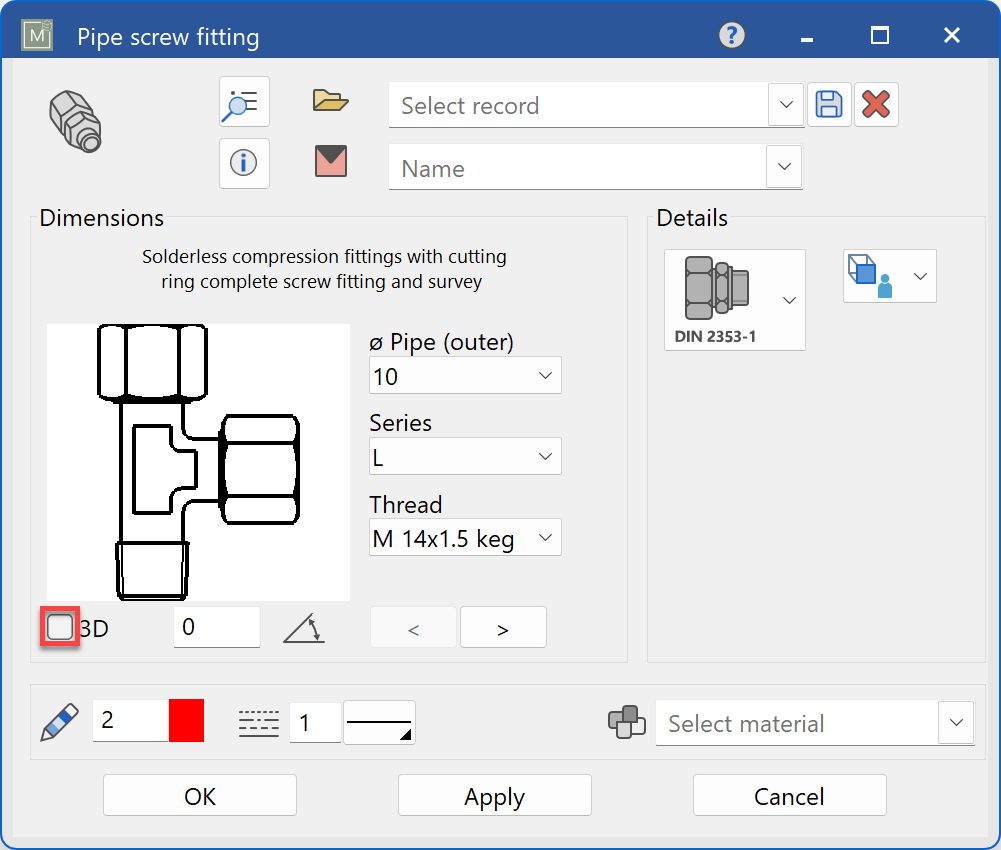
Task: Click the next variant arrow button
Action: coord(503,627)
